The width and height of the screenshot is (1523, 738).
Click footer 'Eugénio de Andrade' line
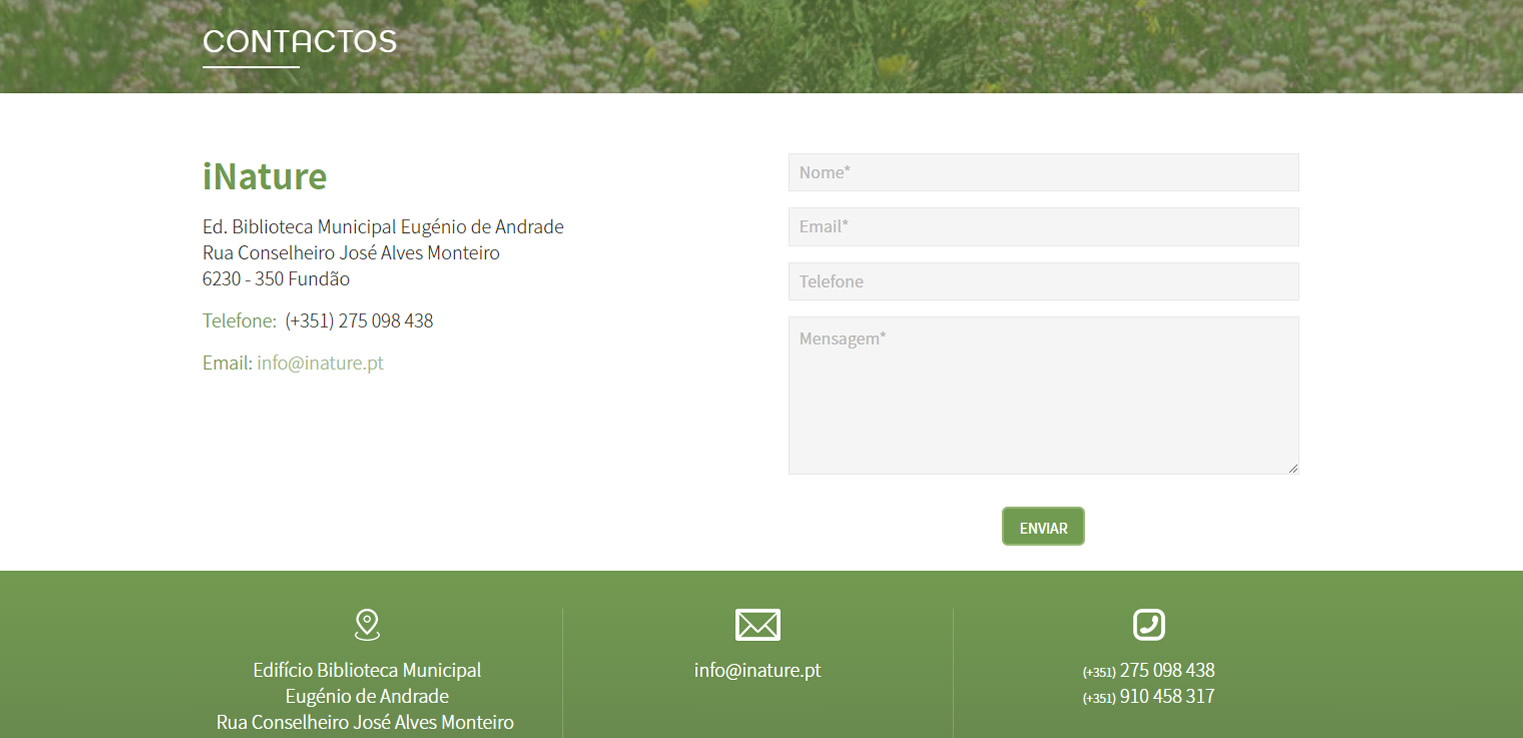[367, 696]
